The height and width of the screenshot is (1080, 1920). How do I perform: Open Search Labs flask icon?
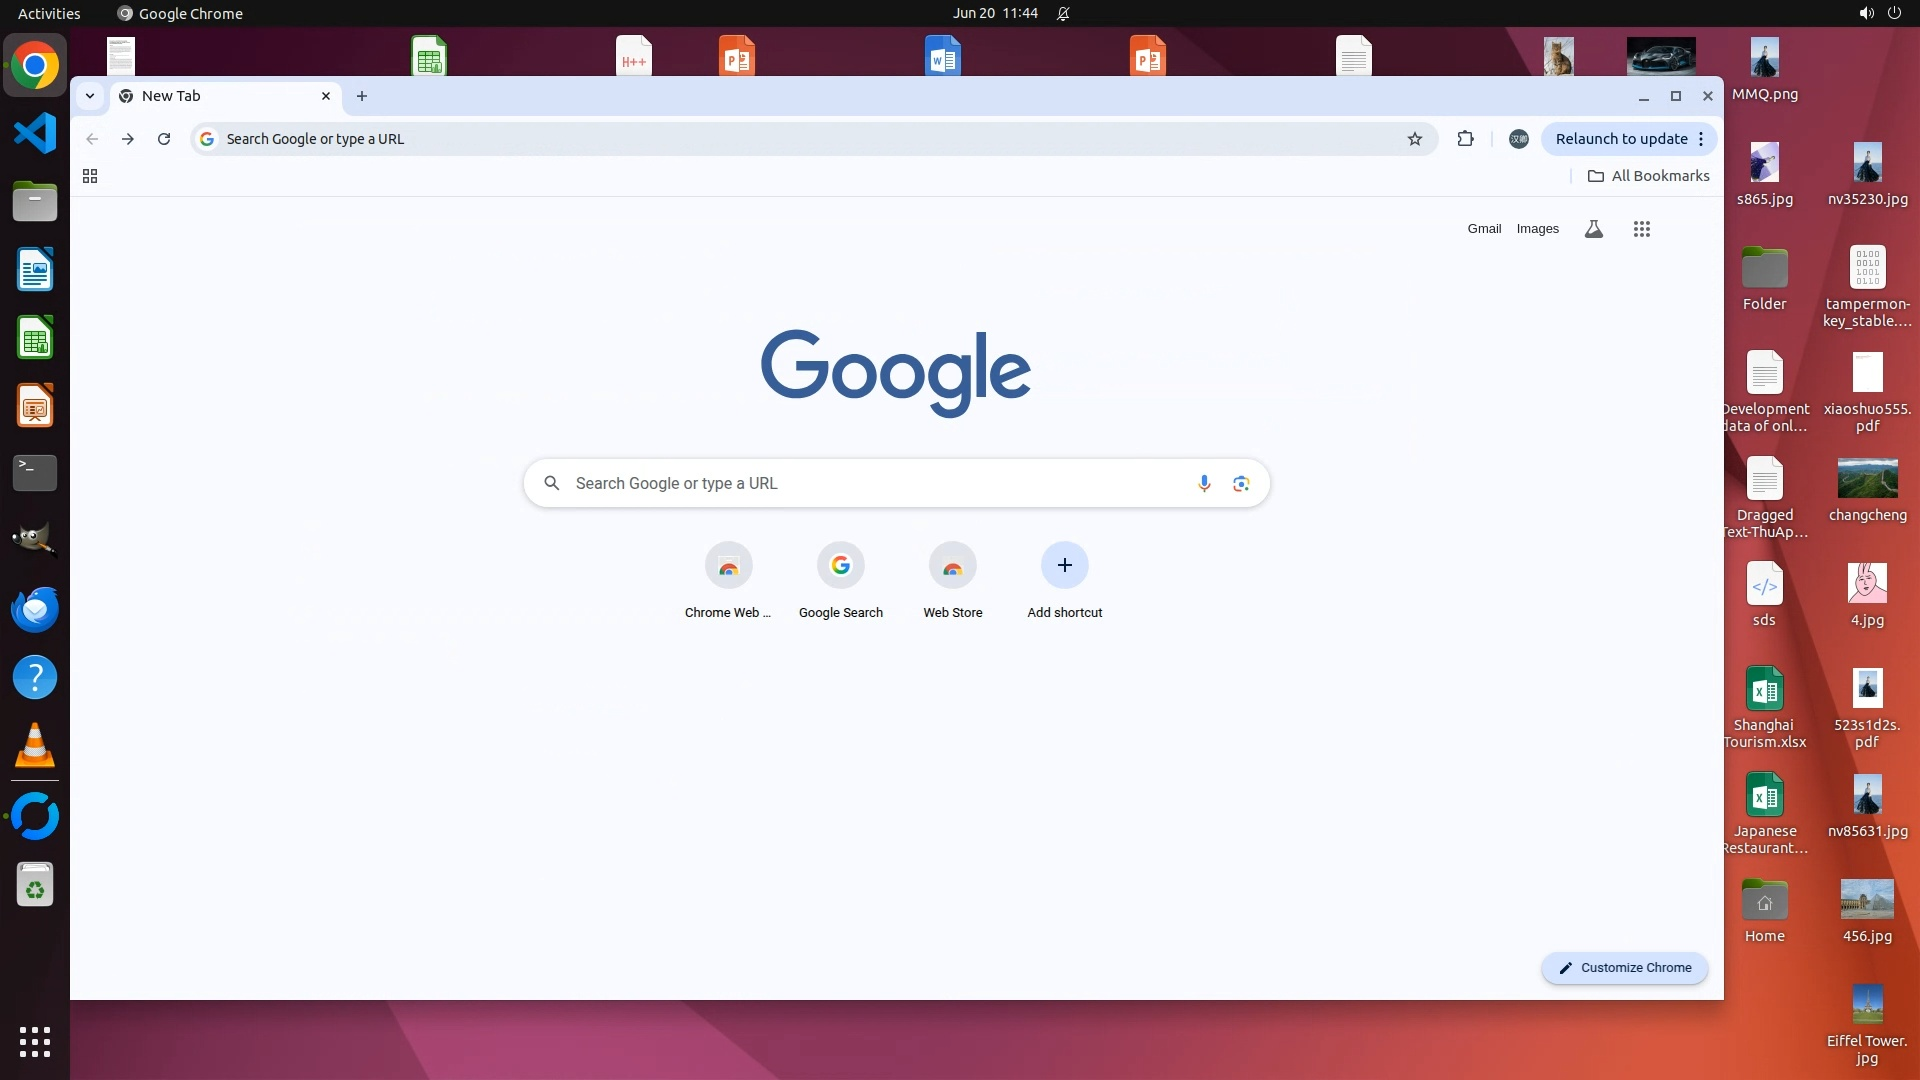1594,229
